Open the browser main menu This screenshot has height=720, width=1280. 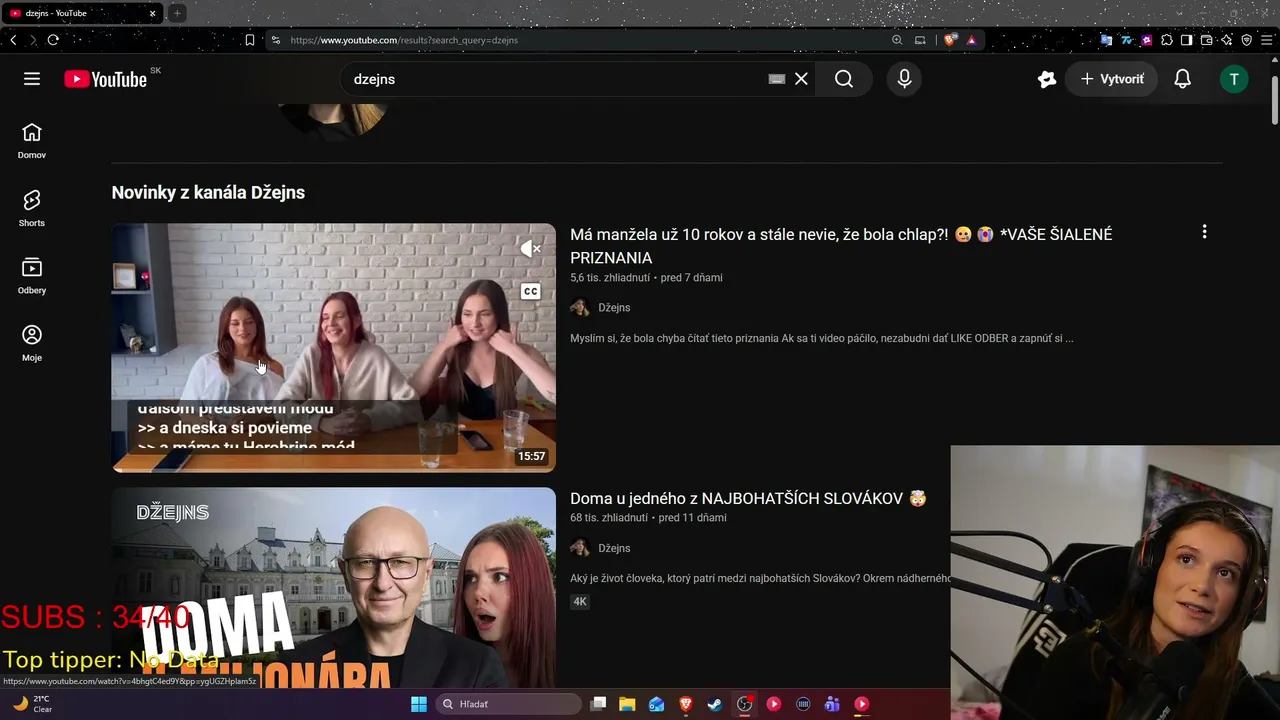(1267, 40)
